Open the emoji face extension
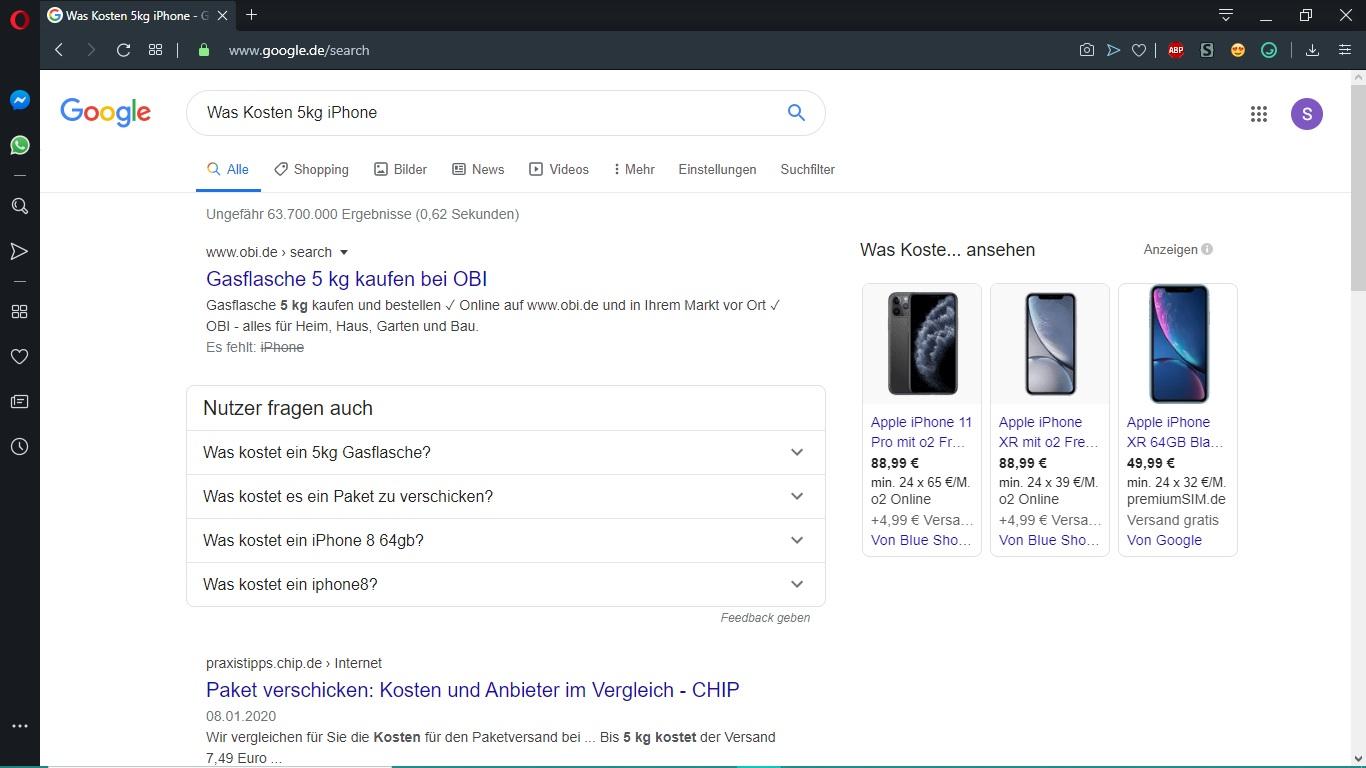Viewport: 1366px width, 768px height. pos(1238,50)
